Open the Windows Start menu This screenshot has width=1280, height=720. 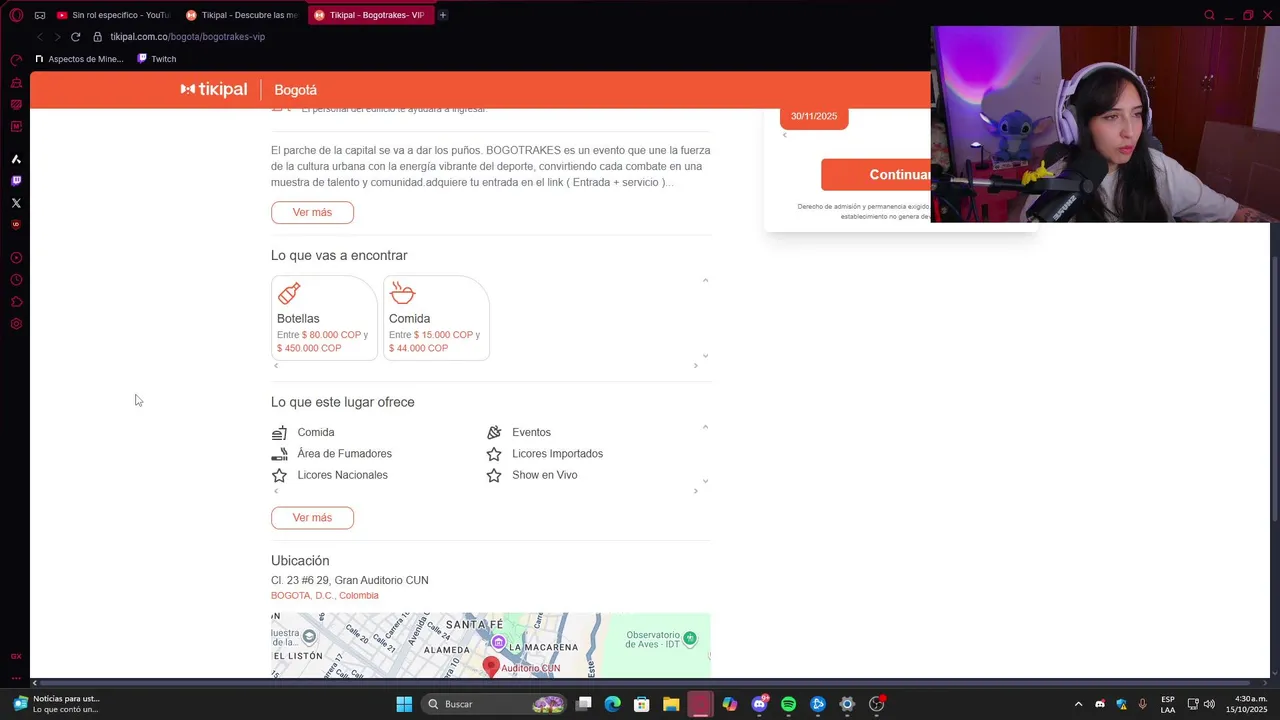(x=404, y=704)
